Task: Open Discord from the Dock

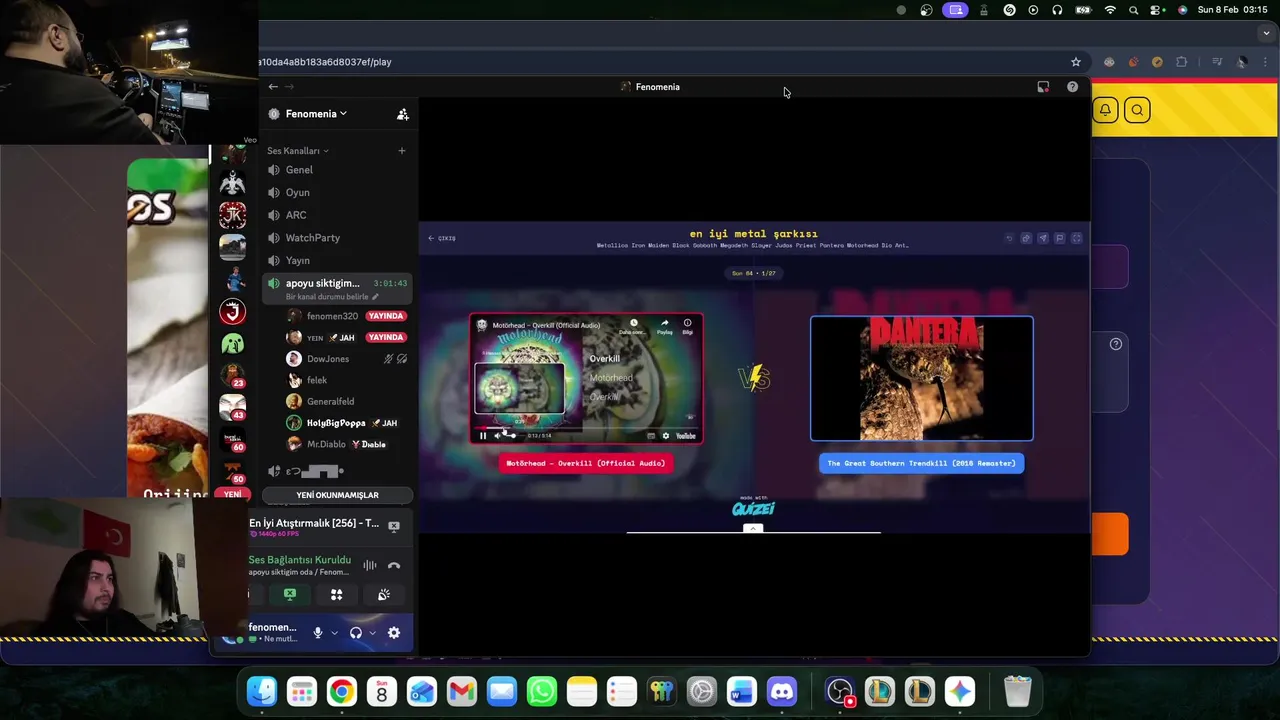Action: (x=782, y=691)
